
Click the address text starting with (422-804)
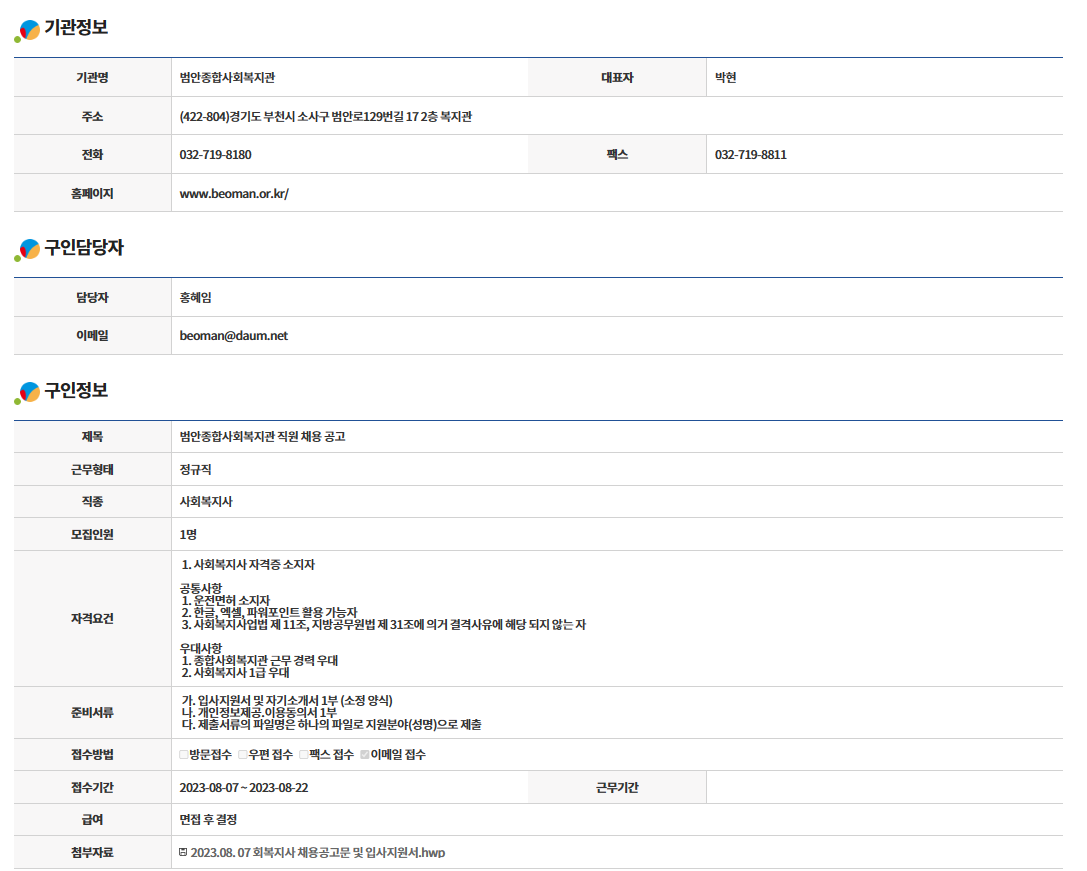pos(325,117)
